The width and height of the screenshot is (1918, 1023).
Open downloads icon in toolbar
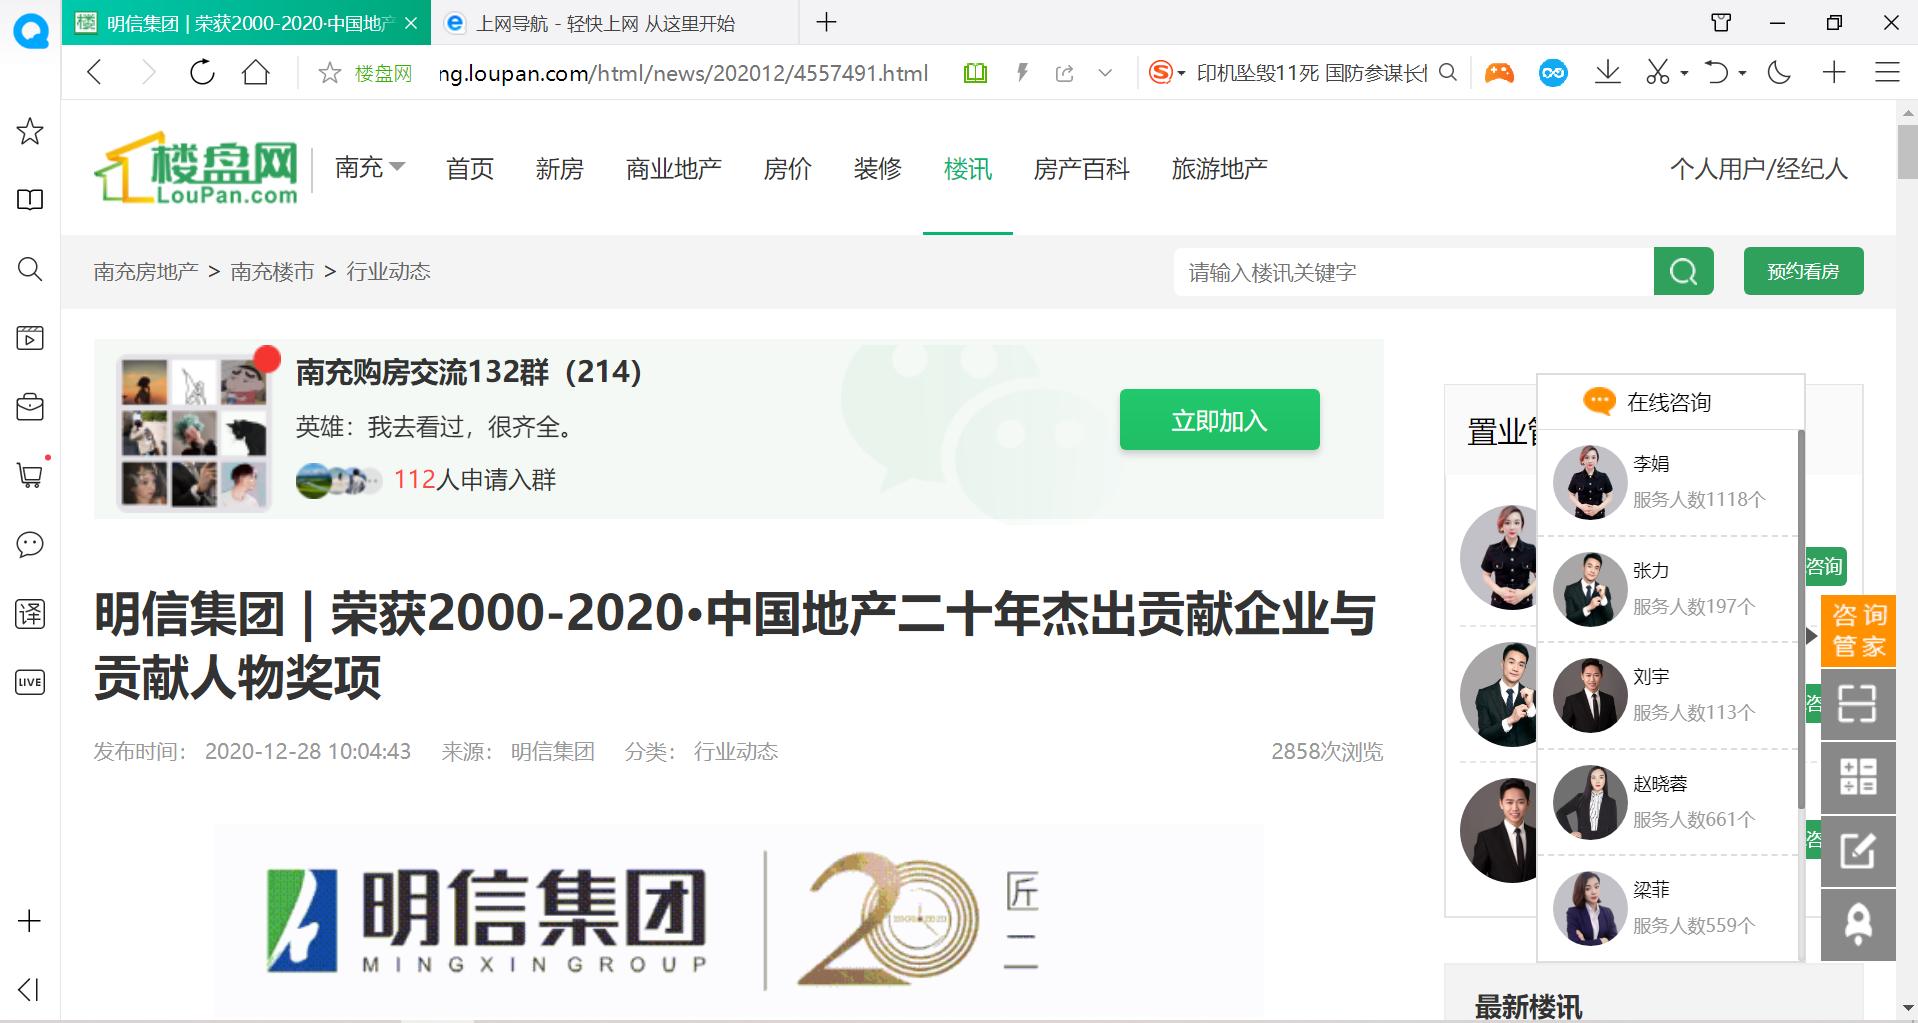click(x=1607, y=72)
